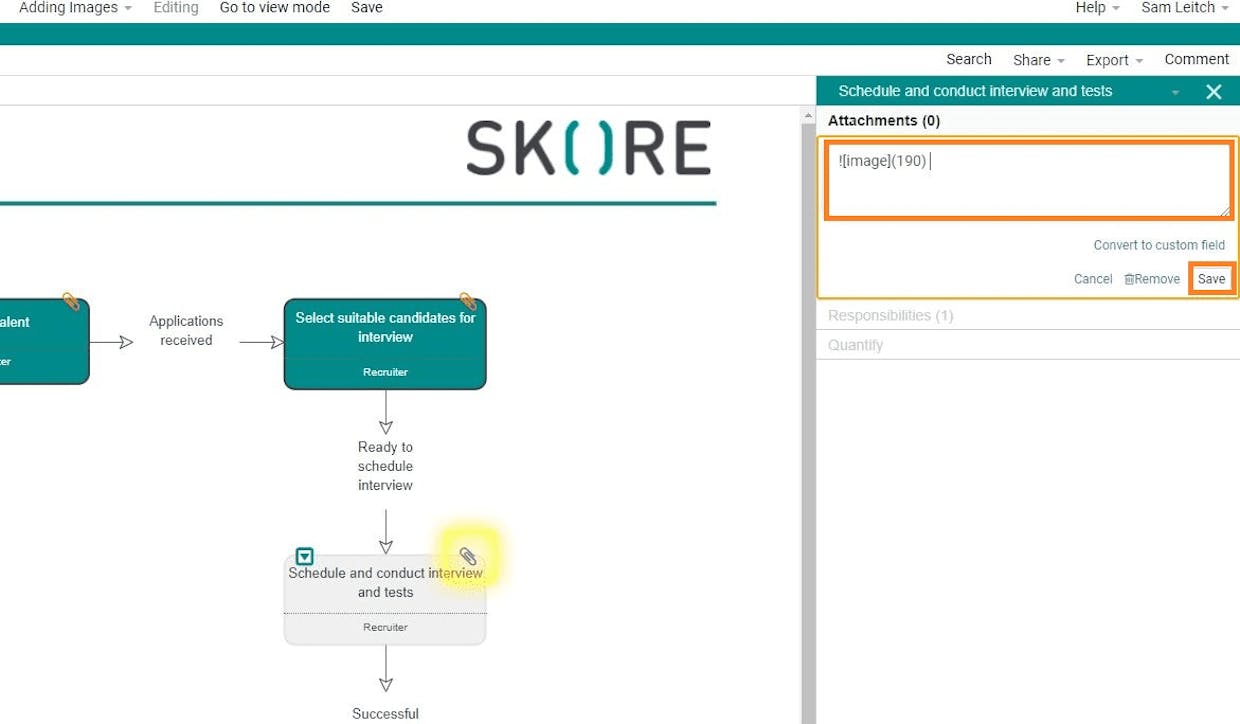Image resolution: width=1240 pixels, height=724 pixels.
Task: Open the detail arrow icon on Schedule box
Action: point(305,557)
